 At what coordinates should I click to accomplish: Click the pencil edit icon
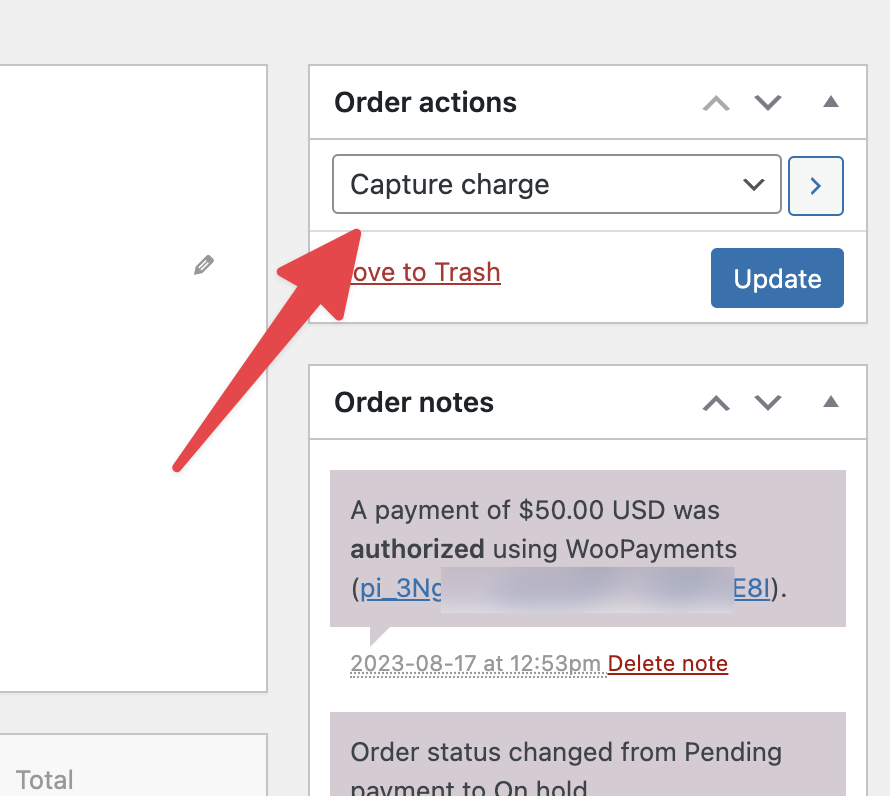click(204, 265)
